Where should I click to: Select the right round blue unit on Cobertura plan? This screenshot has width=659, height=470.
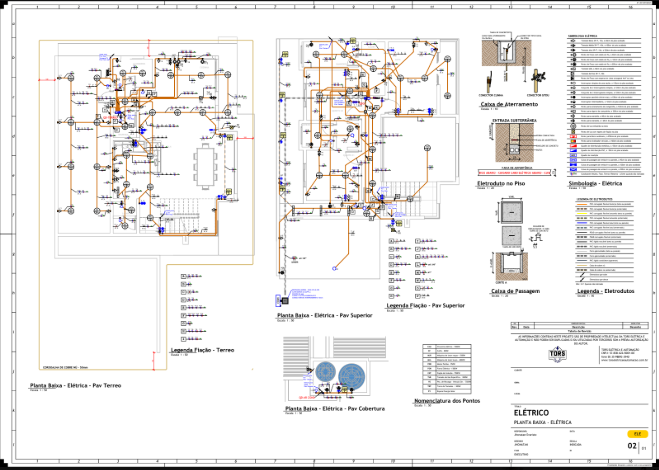[x=352, y=375]
